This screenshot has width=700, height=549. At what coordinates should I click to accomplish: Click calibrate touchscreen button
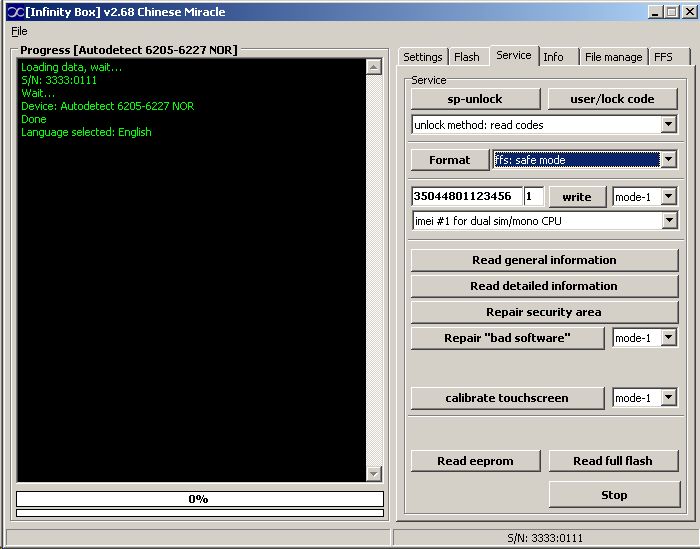508,398
